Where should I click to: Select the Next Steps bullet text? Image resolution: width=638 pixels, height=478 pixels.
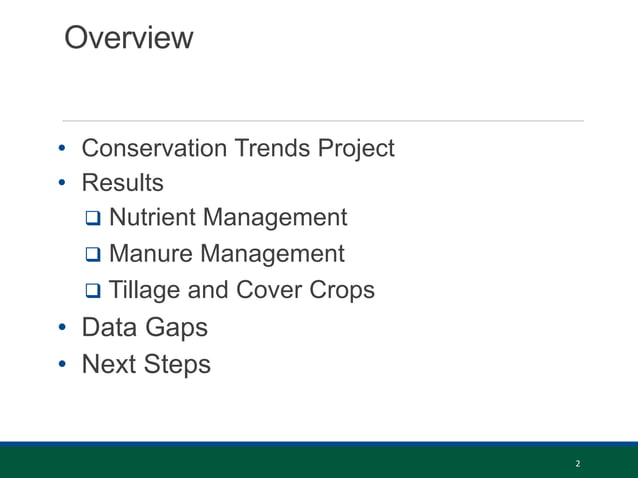[x=146, y=364]
